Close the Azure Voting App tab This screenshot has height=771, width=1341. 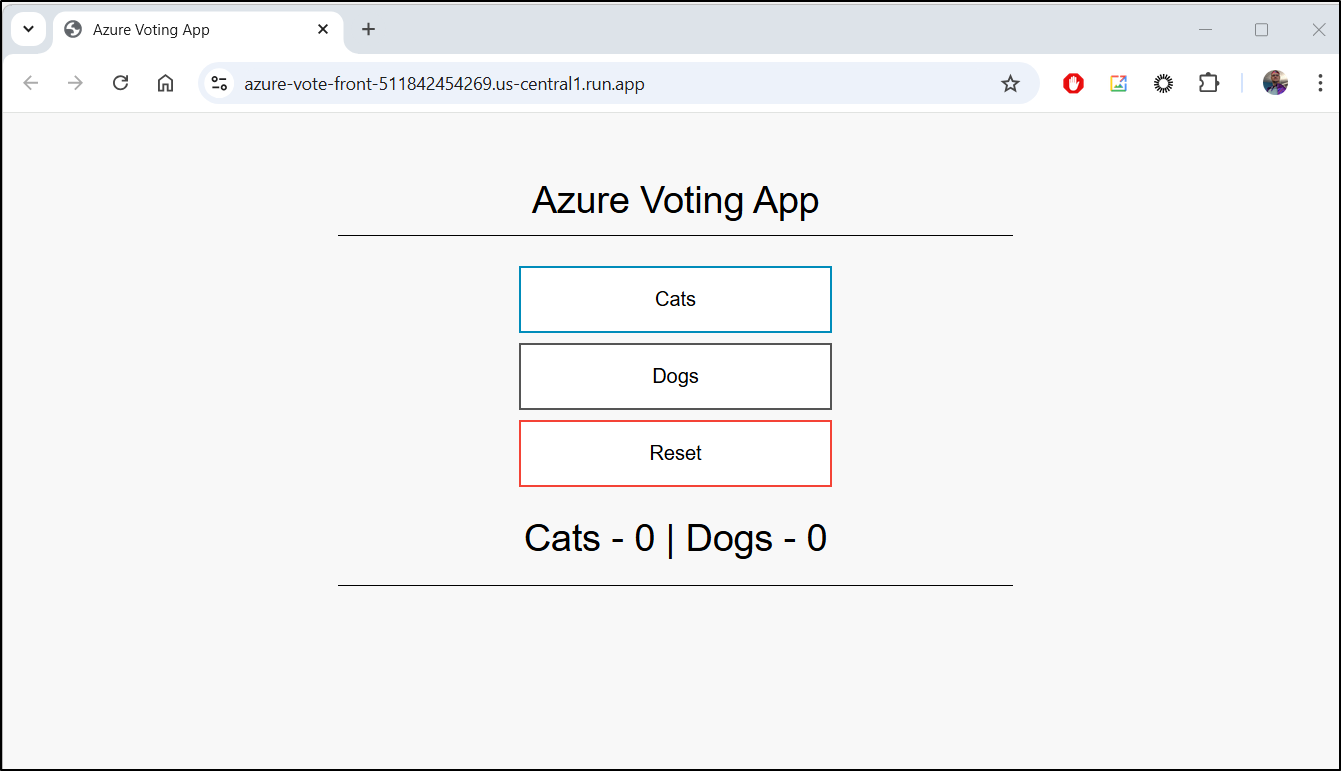point(323,30)
